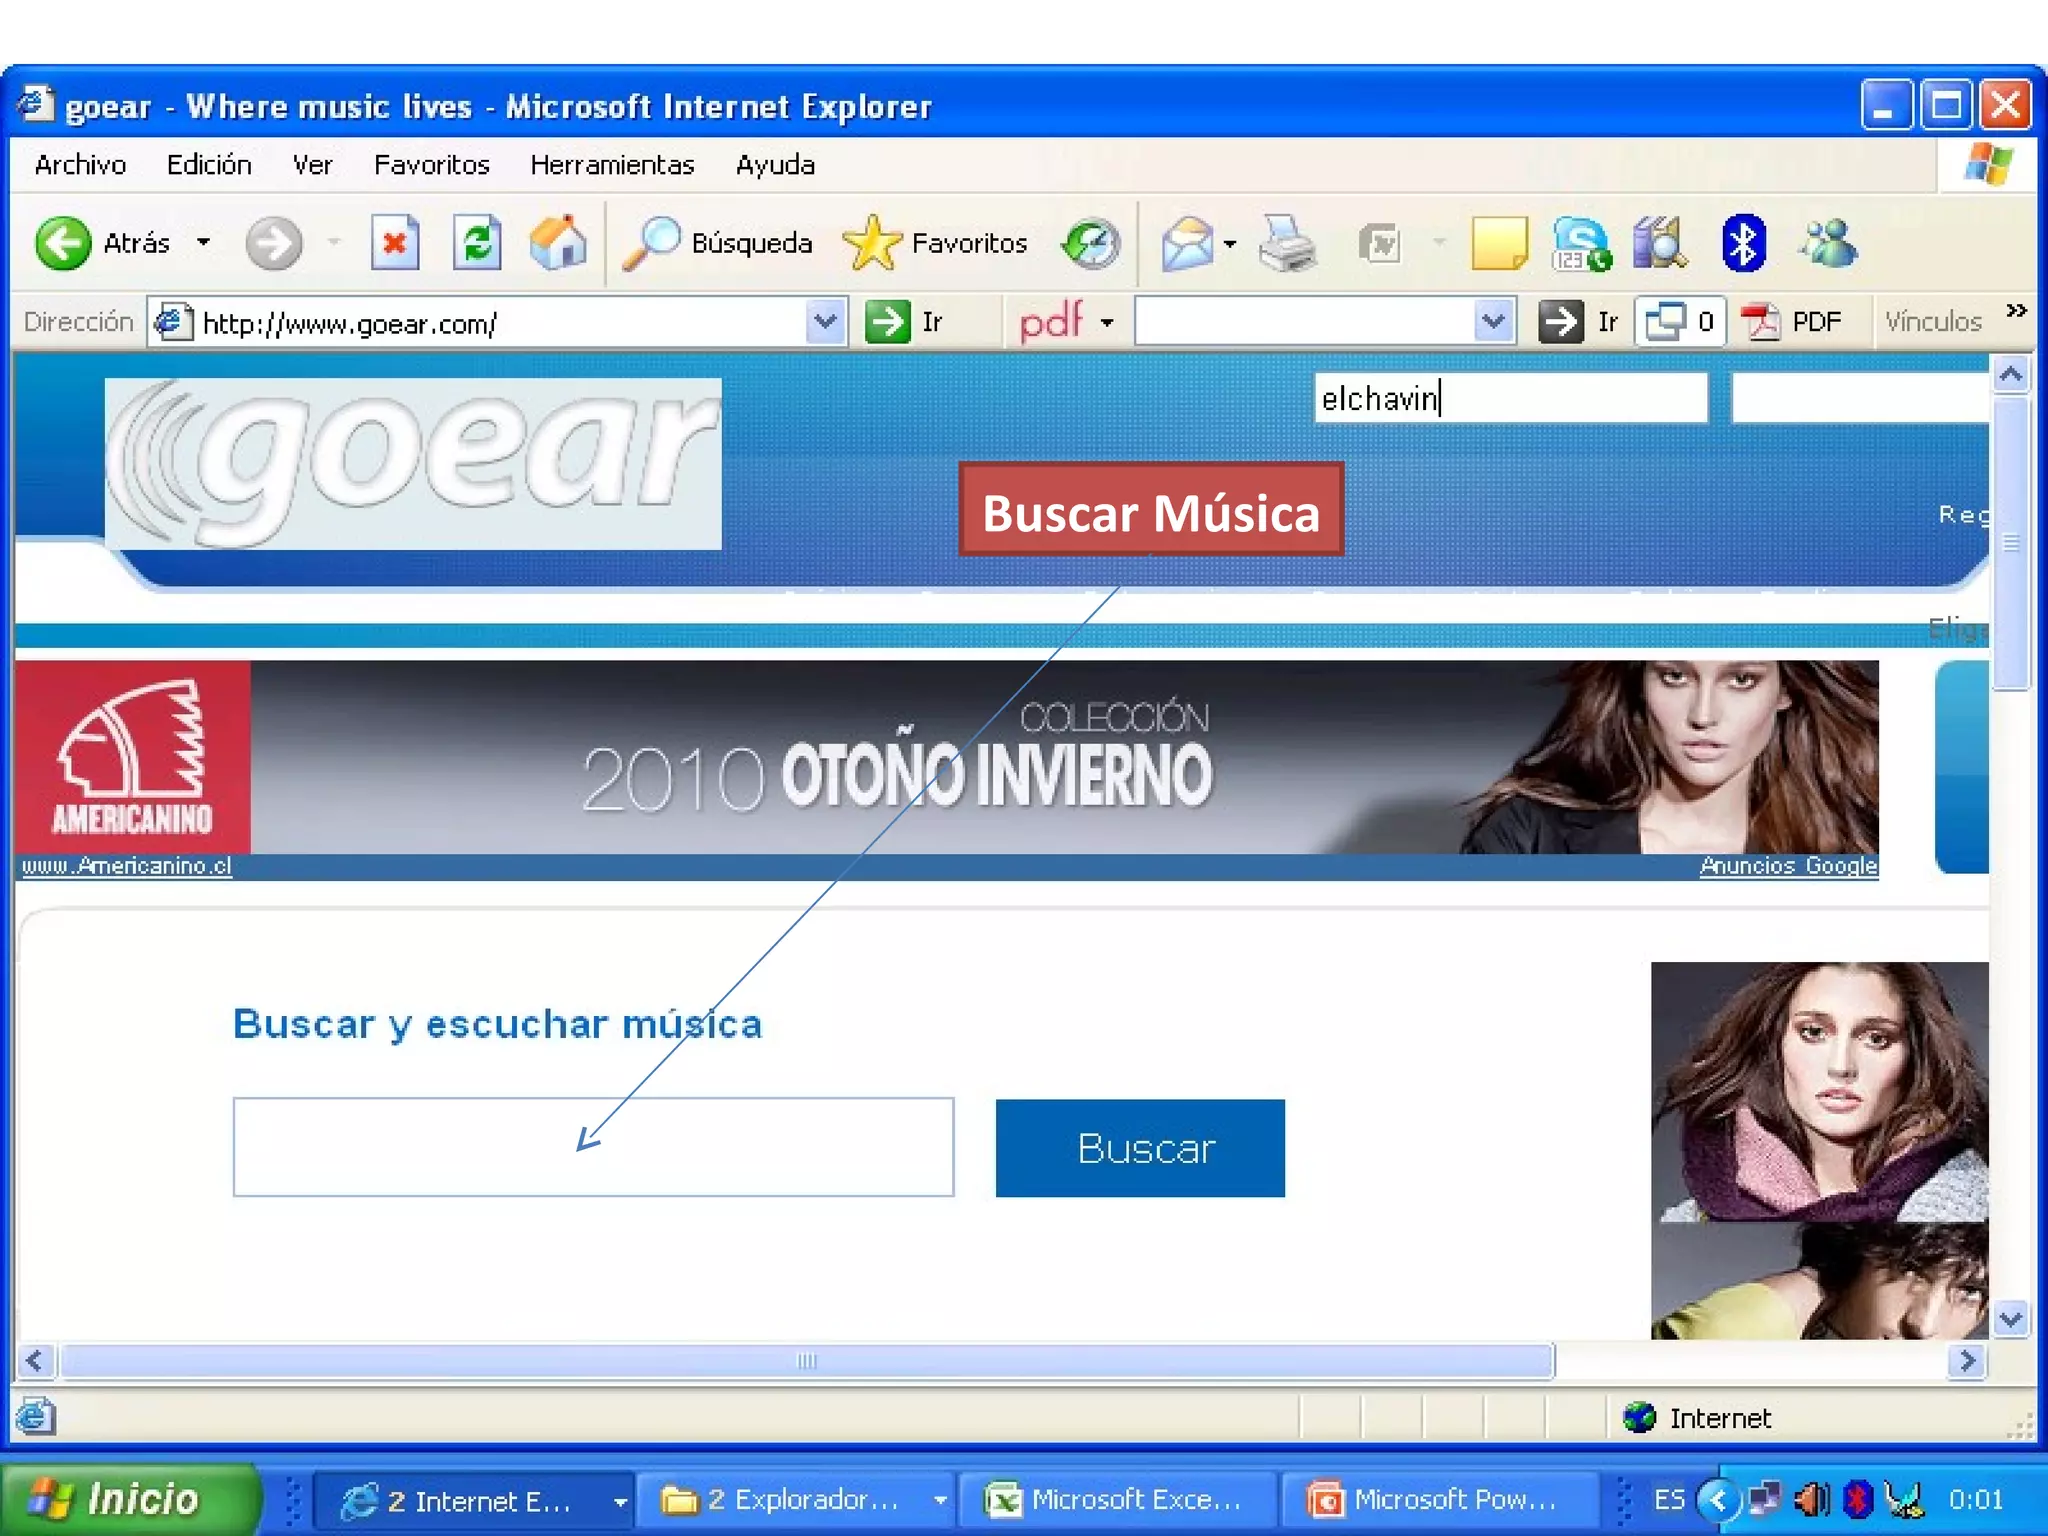
Task: Click the popup blocker counter showing 0
Action: (x=1680, y=322)
